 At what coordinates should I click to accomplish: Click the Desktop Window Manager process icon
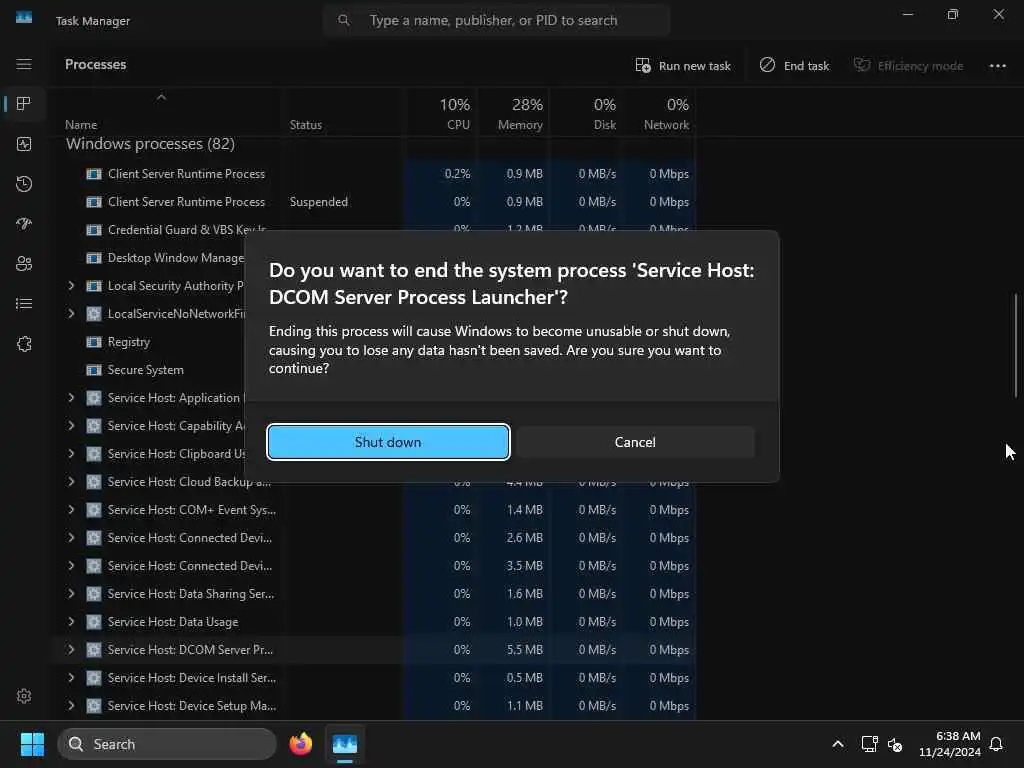click(94, 258)
